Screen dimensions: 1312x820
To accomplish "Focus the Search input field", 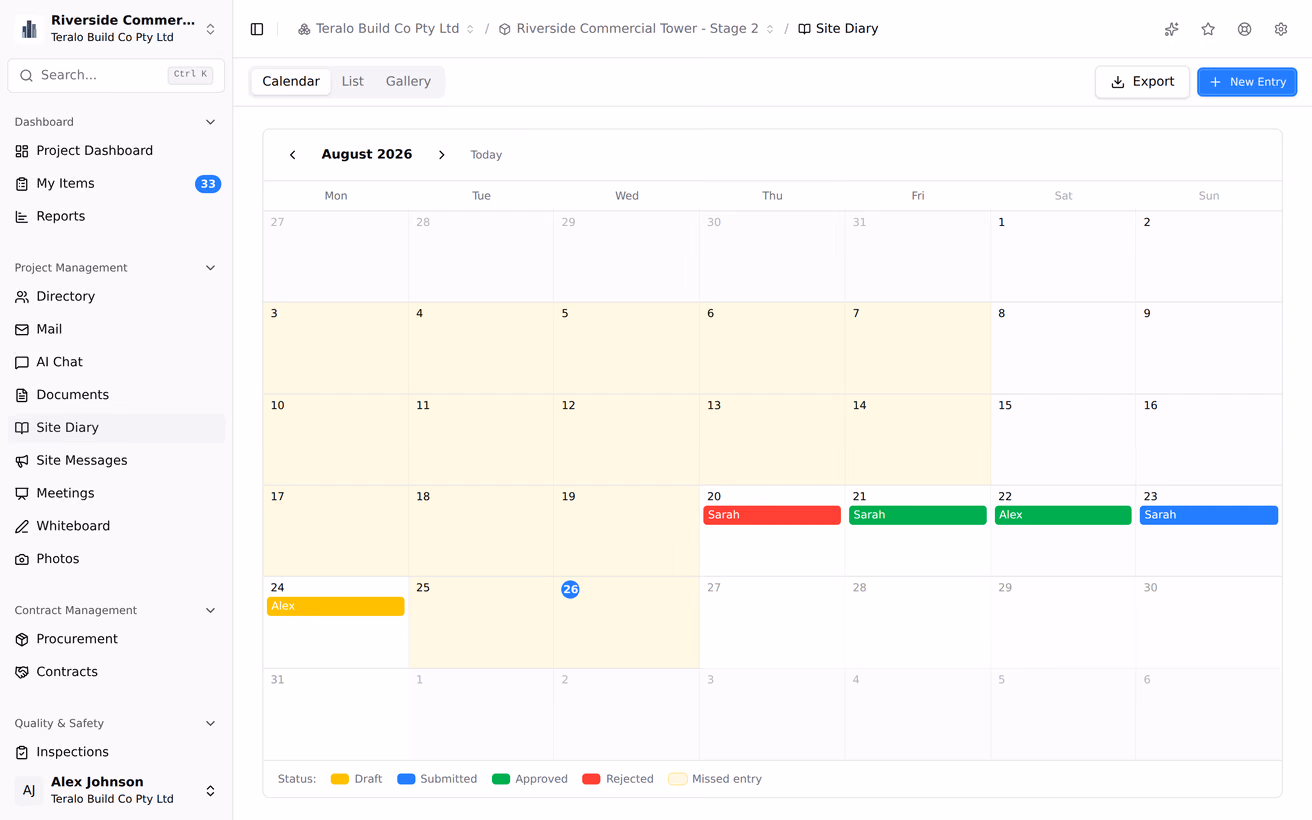I will pos(116,75).
